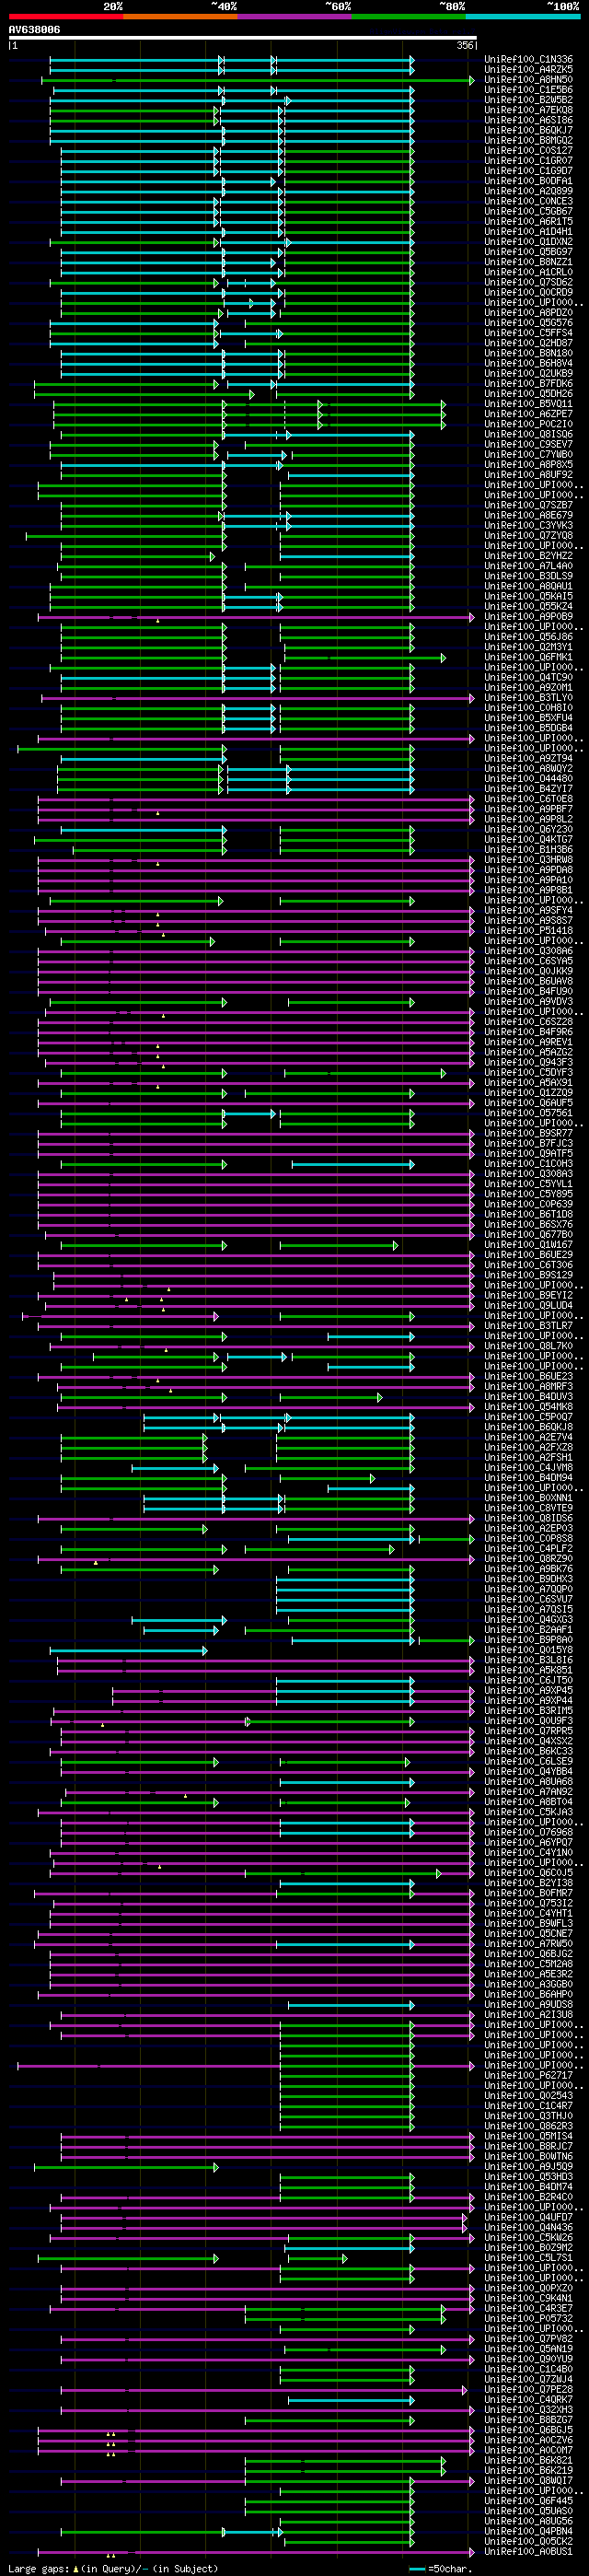Select the UniRef100_B9SR77 hit label
589x2576 pixels.
click(x=528, y=1133)
